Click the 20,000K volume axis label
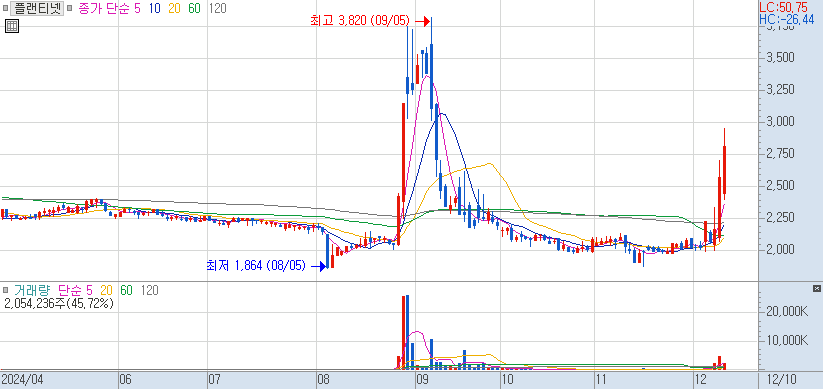823x389 pixels. (786, 312)
